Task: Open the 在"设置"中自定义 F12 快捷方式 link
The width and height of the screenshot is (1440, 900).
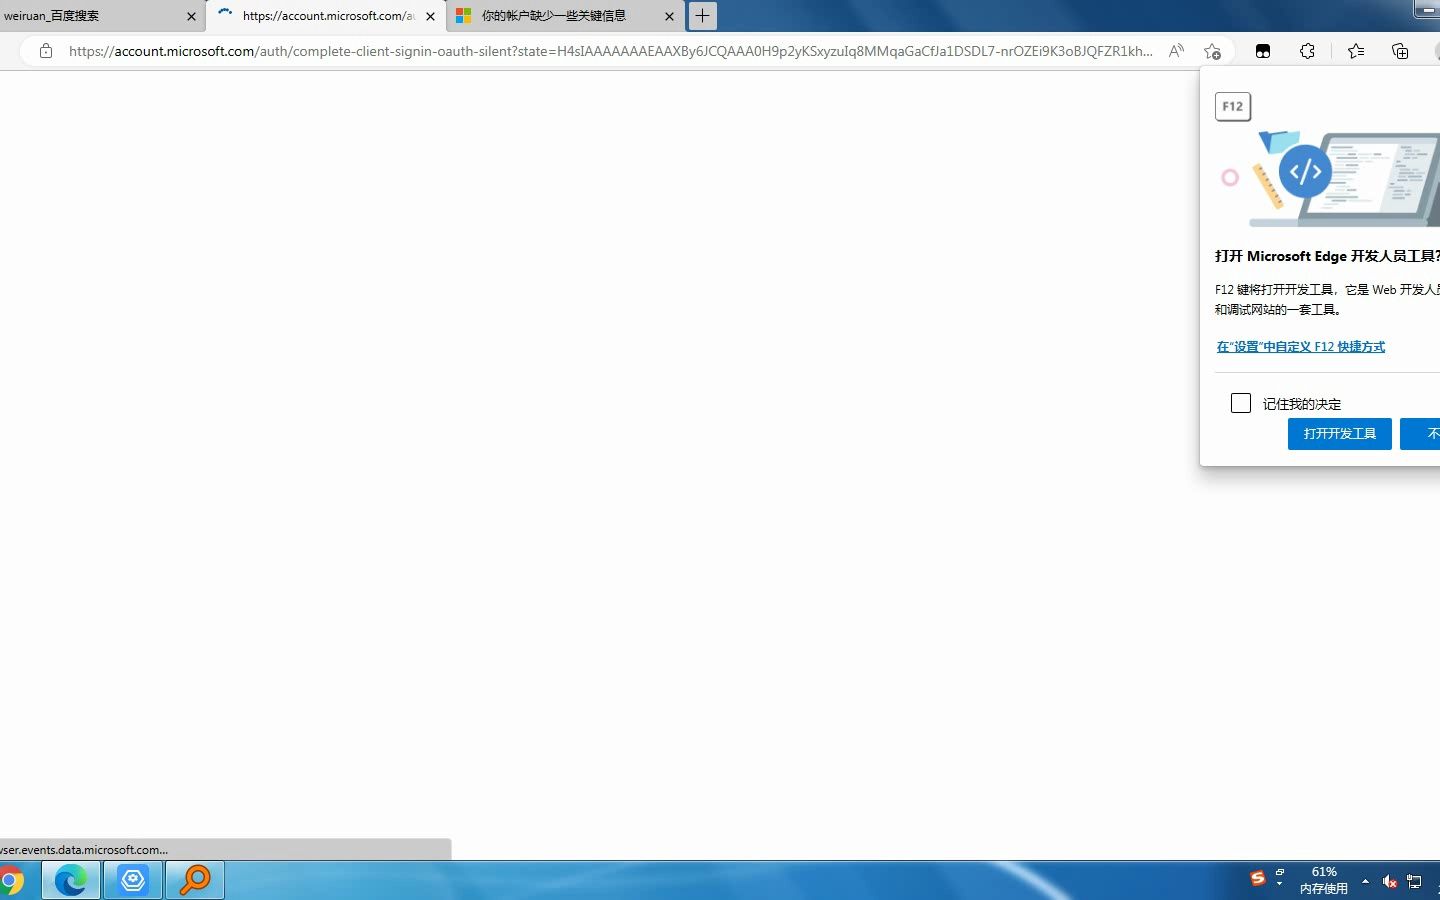Action: click(x=1301, y=347)
